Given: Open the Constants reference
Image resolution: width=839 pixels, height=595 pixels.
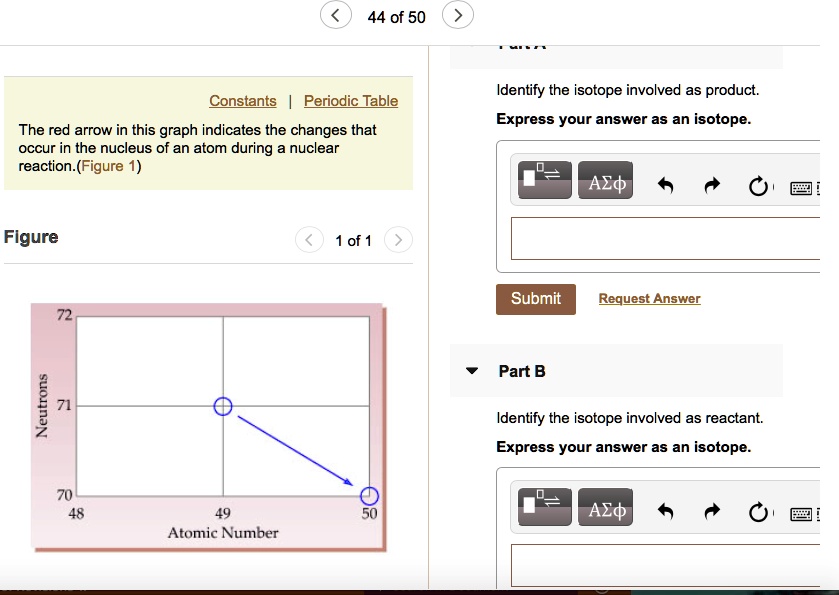Looking at the screenshot, I should (242, 100).
